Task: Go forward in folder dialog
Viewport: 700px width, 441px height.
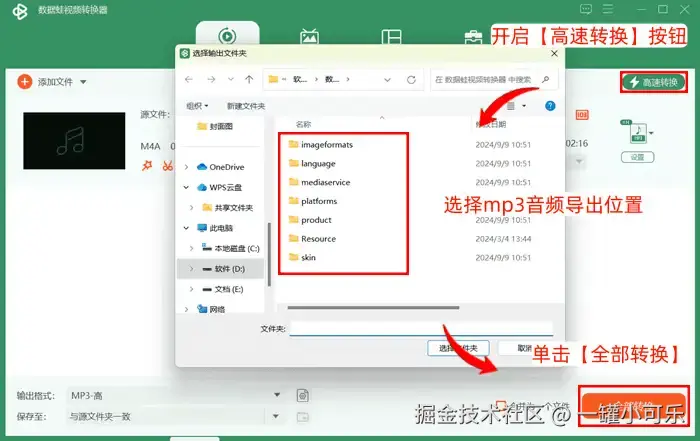Action: [211, 79]
